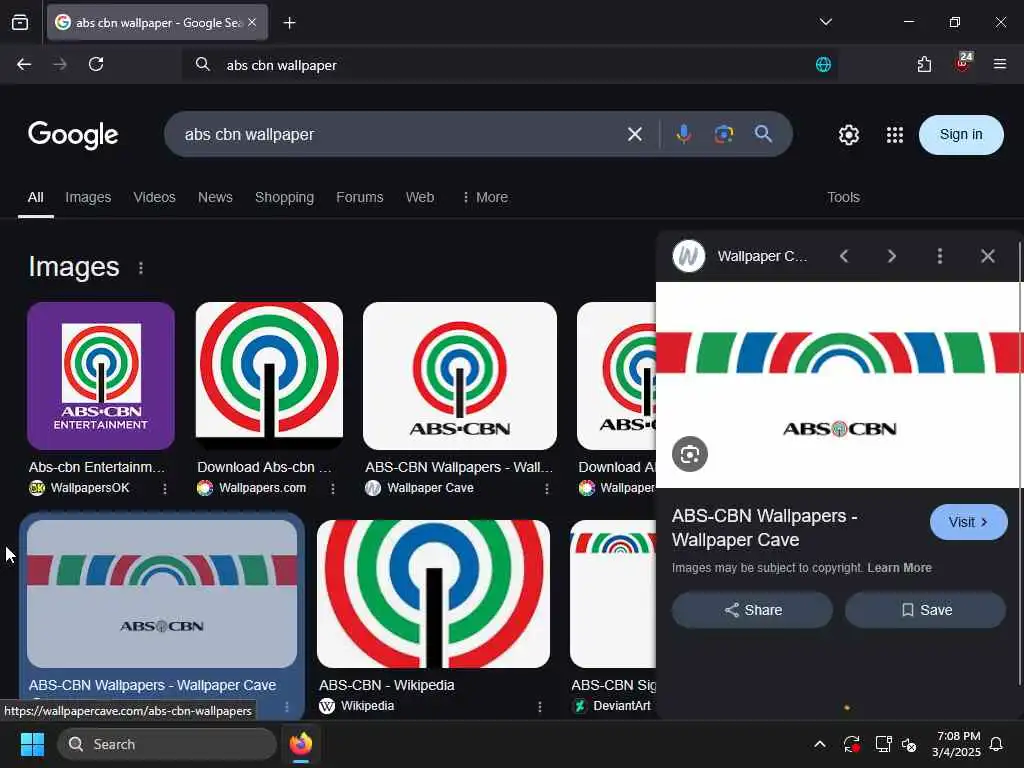Save the previewed image
The width and height of the screenshot is (1024, 768).
(925, 610)
